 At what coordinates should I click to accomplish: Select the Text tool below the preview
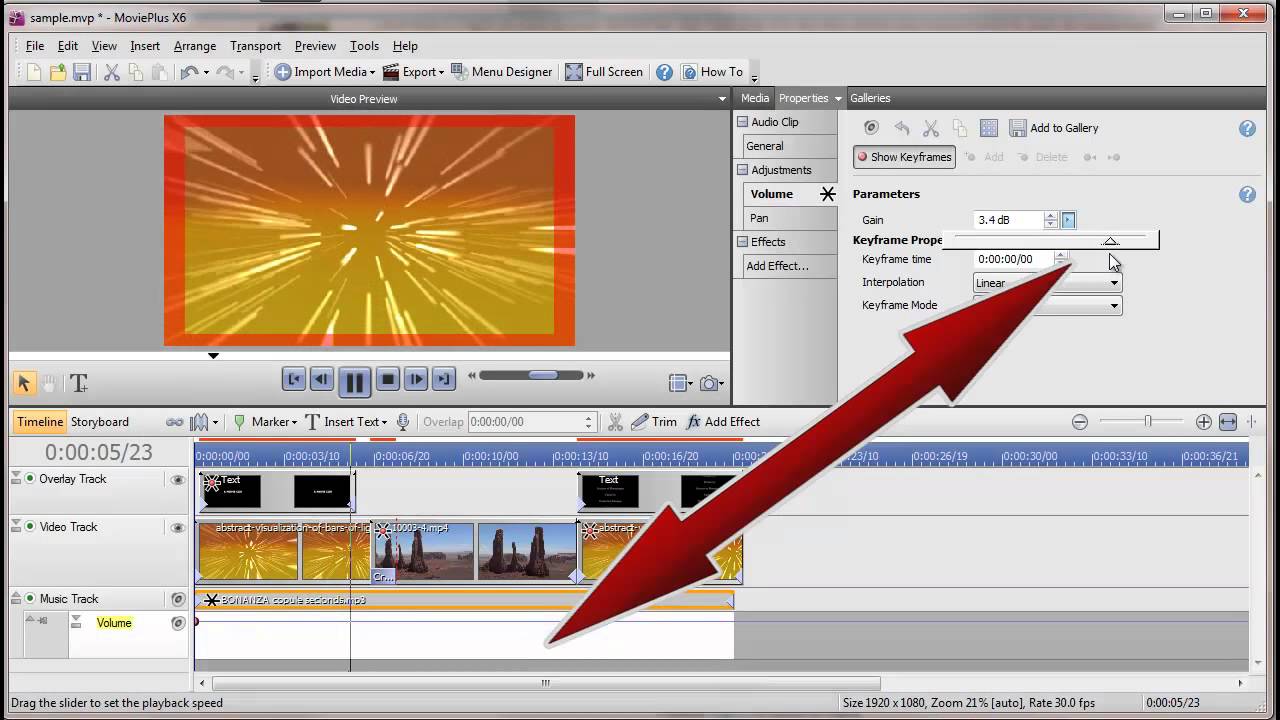coord(79,383)
